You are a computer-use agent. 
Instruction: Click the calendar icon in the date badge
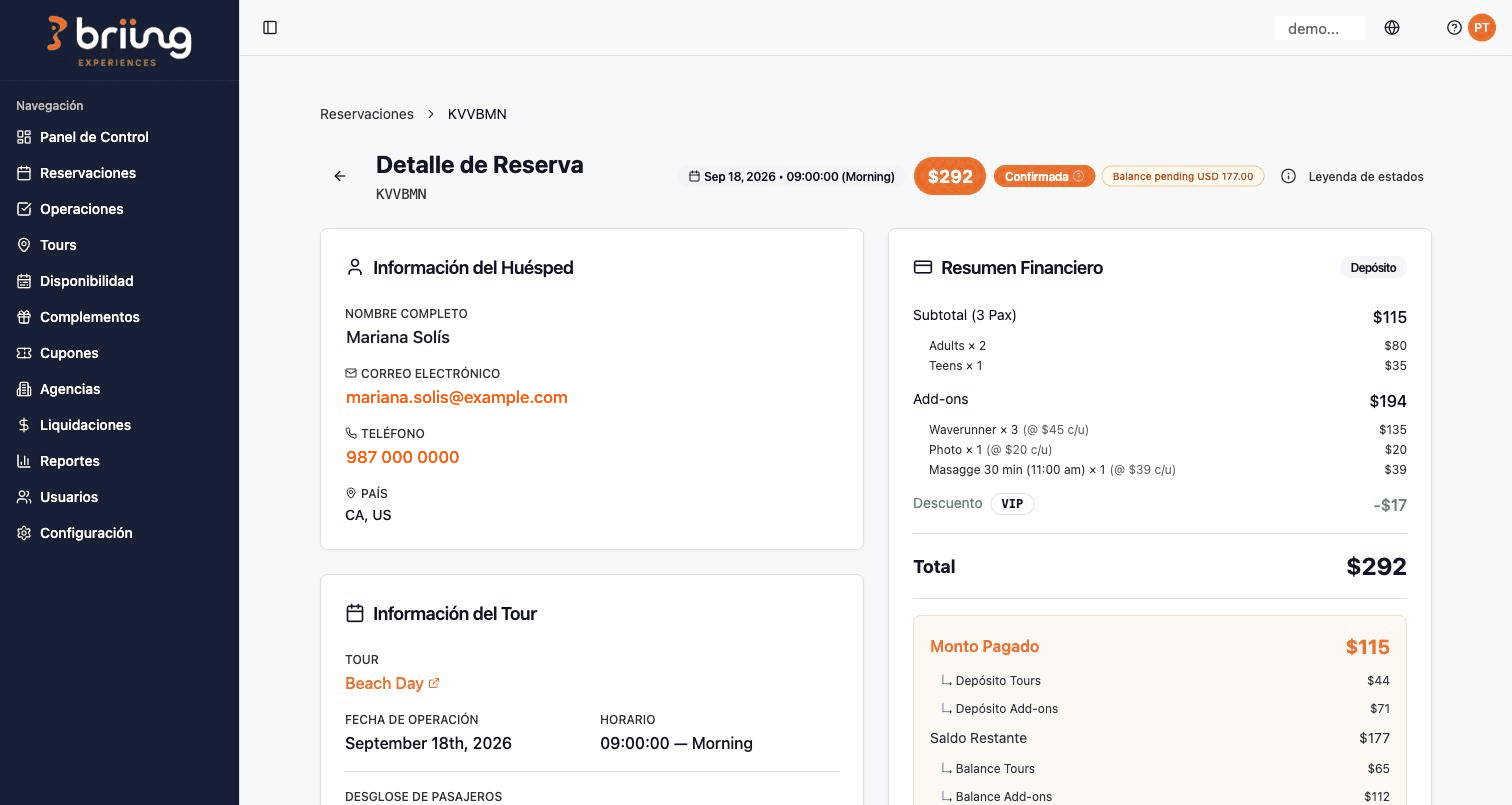694,177
